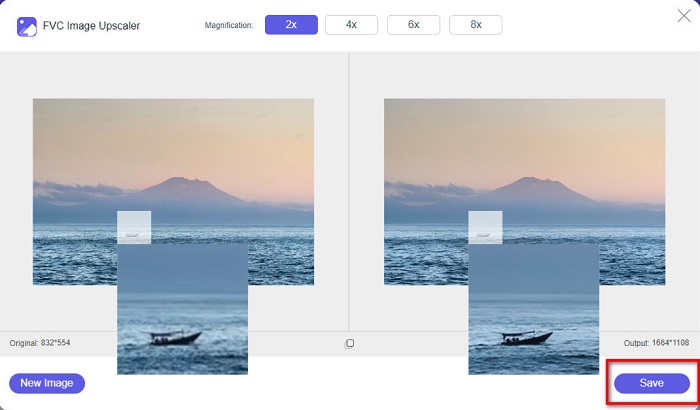Image resolution: width=700 pixels, height=410 pixels.
Task: Switch magnification to 4x
Action: point(351,25)
